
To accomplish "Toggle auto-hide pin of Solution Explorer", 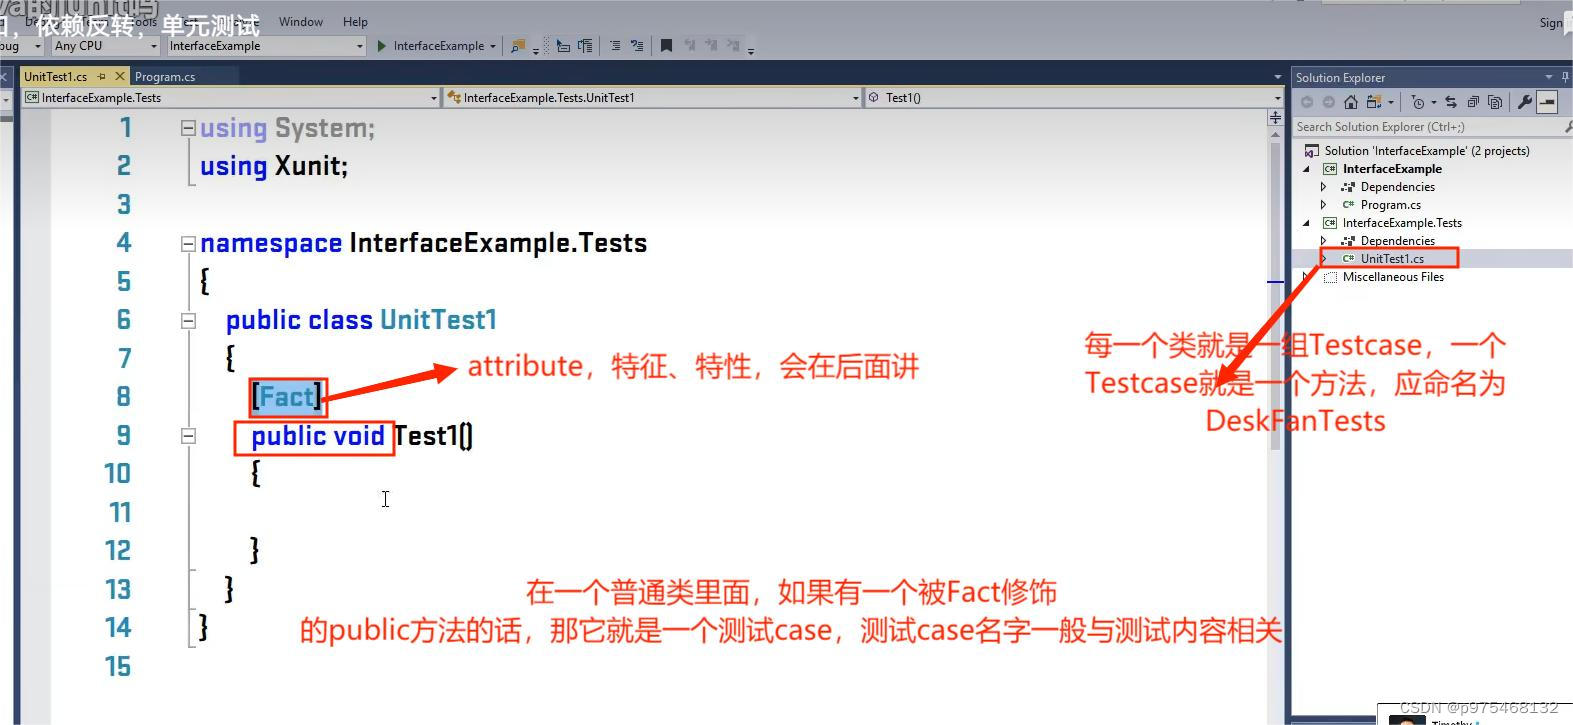I will coord(1565,77).
